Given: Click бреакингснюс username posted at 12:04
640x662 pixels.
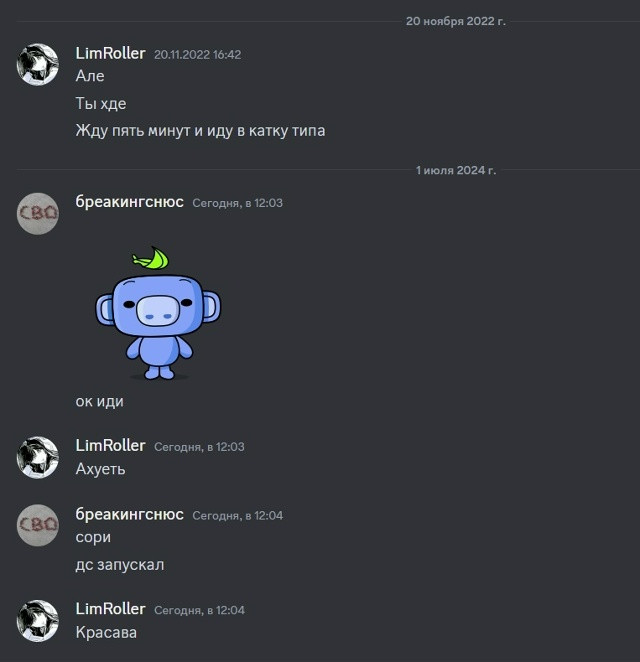Looking at the screenshot, I should (x=130, y=515).
